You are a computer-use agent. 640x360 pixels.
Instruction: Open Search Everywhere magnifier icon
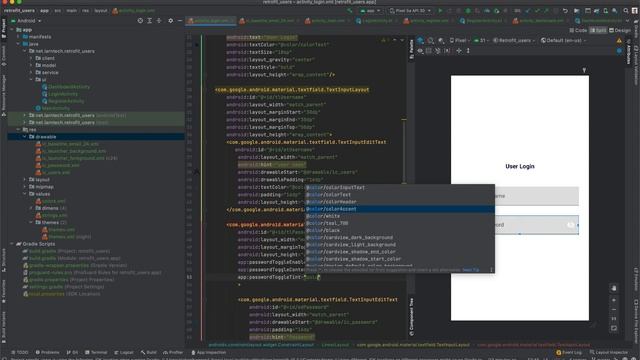click(626, 11)
